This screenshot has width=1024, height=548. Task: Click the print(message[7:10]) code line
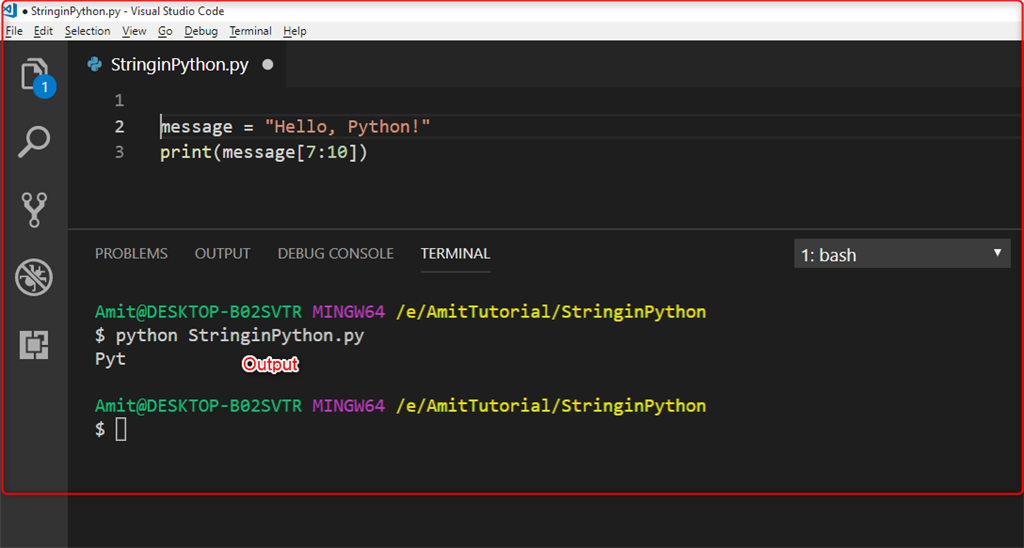264,153
